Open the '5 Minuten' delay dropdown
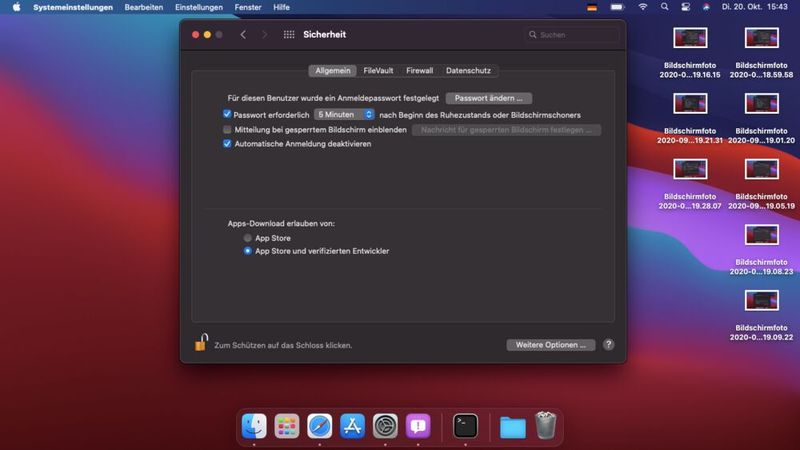 click(344, 114)
